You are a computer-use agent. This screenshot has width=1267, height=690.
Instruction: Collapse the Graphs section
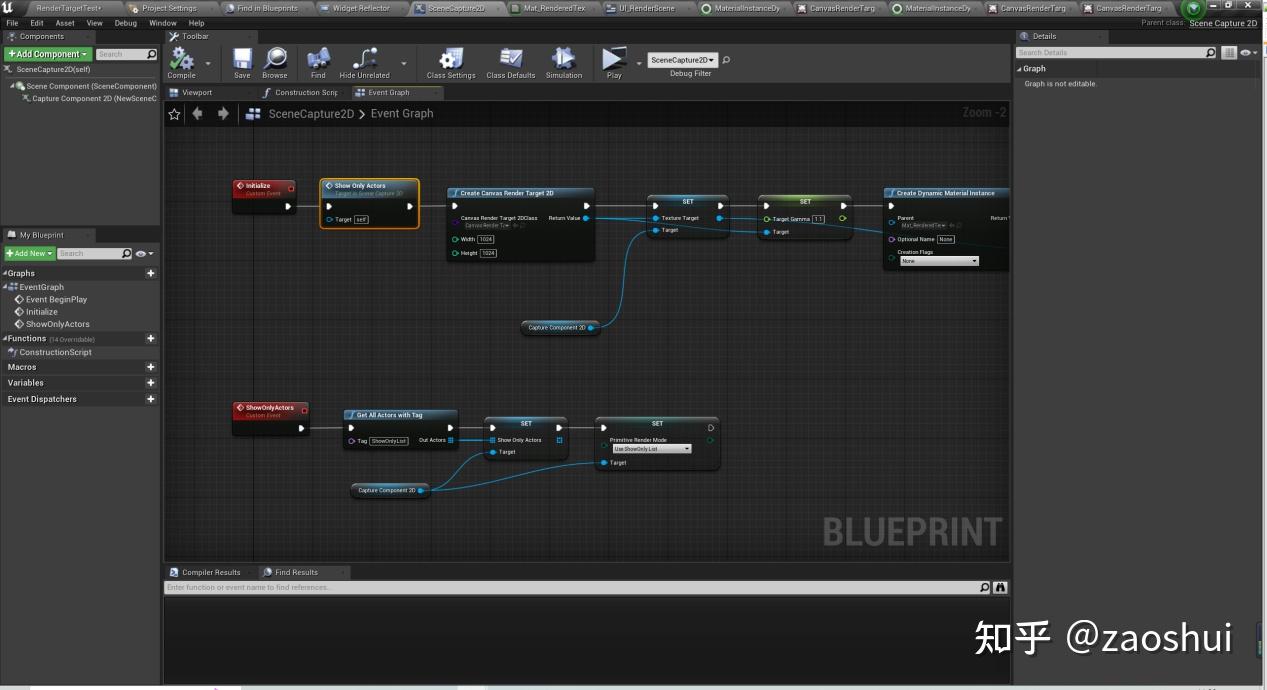5,273
